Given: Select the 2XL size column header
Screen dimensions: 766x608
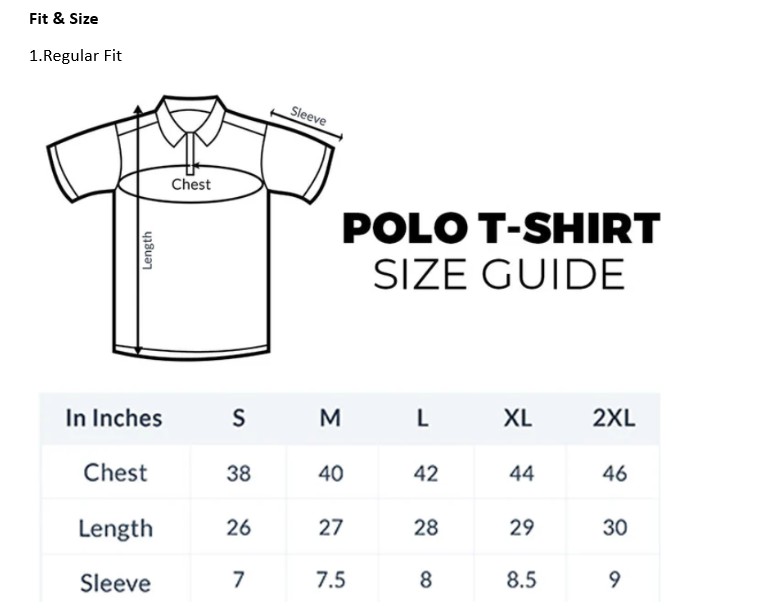Looking at the screenshot, I should (x=613, y=418).
